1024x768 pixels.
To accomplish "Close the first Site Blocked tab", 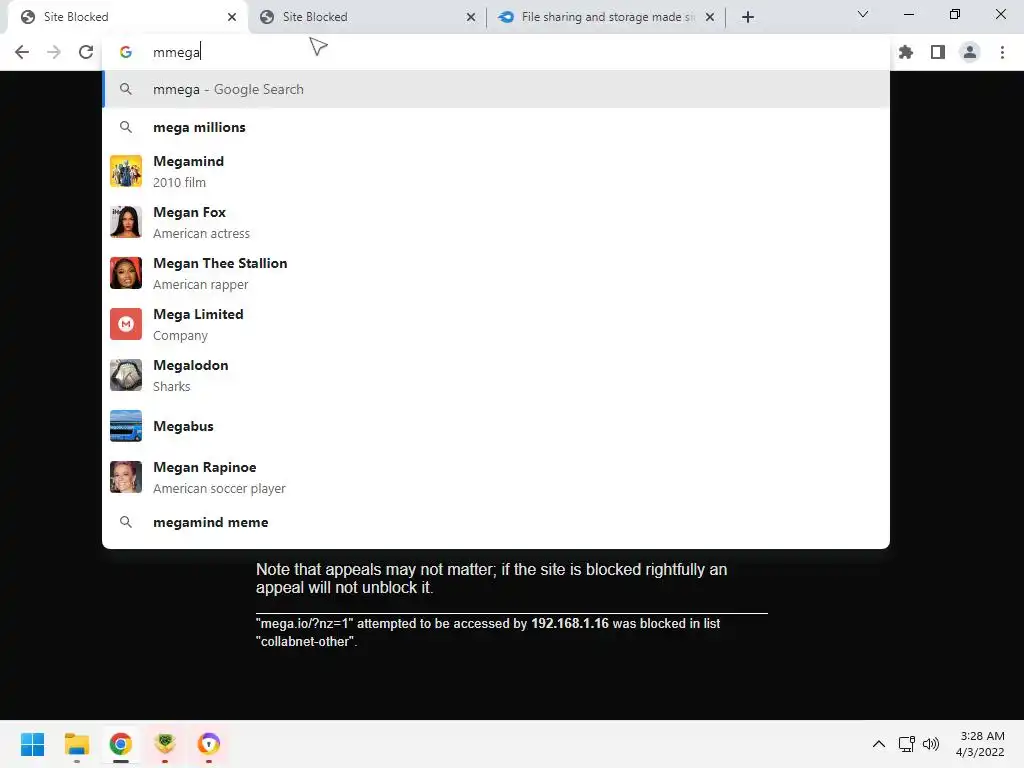I will [232, 17].
